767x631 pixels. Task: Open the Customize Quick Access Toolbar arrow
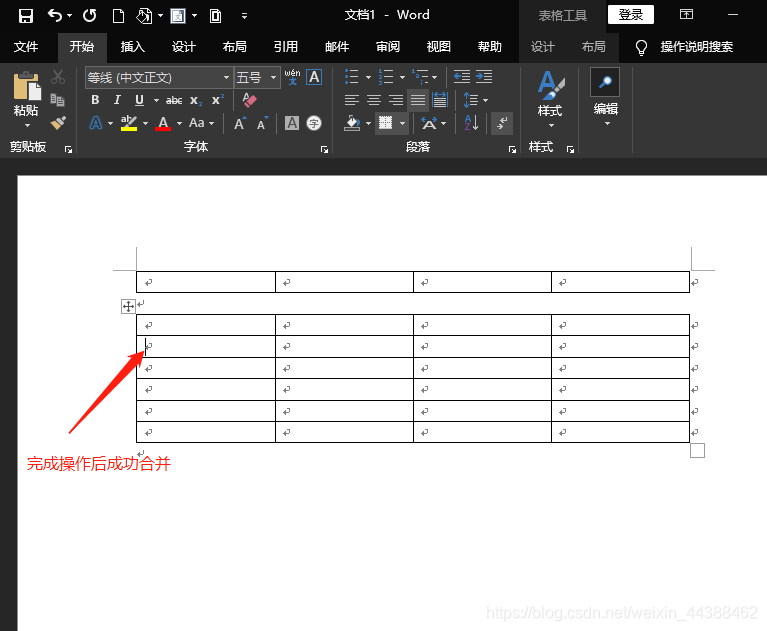(x=245, y=17)
